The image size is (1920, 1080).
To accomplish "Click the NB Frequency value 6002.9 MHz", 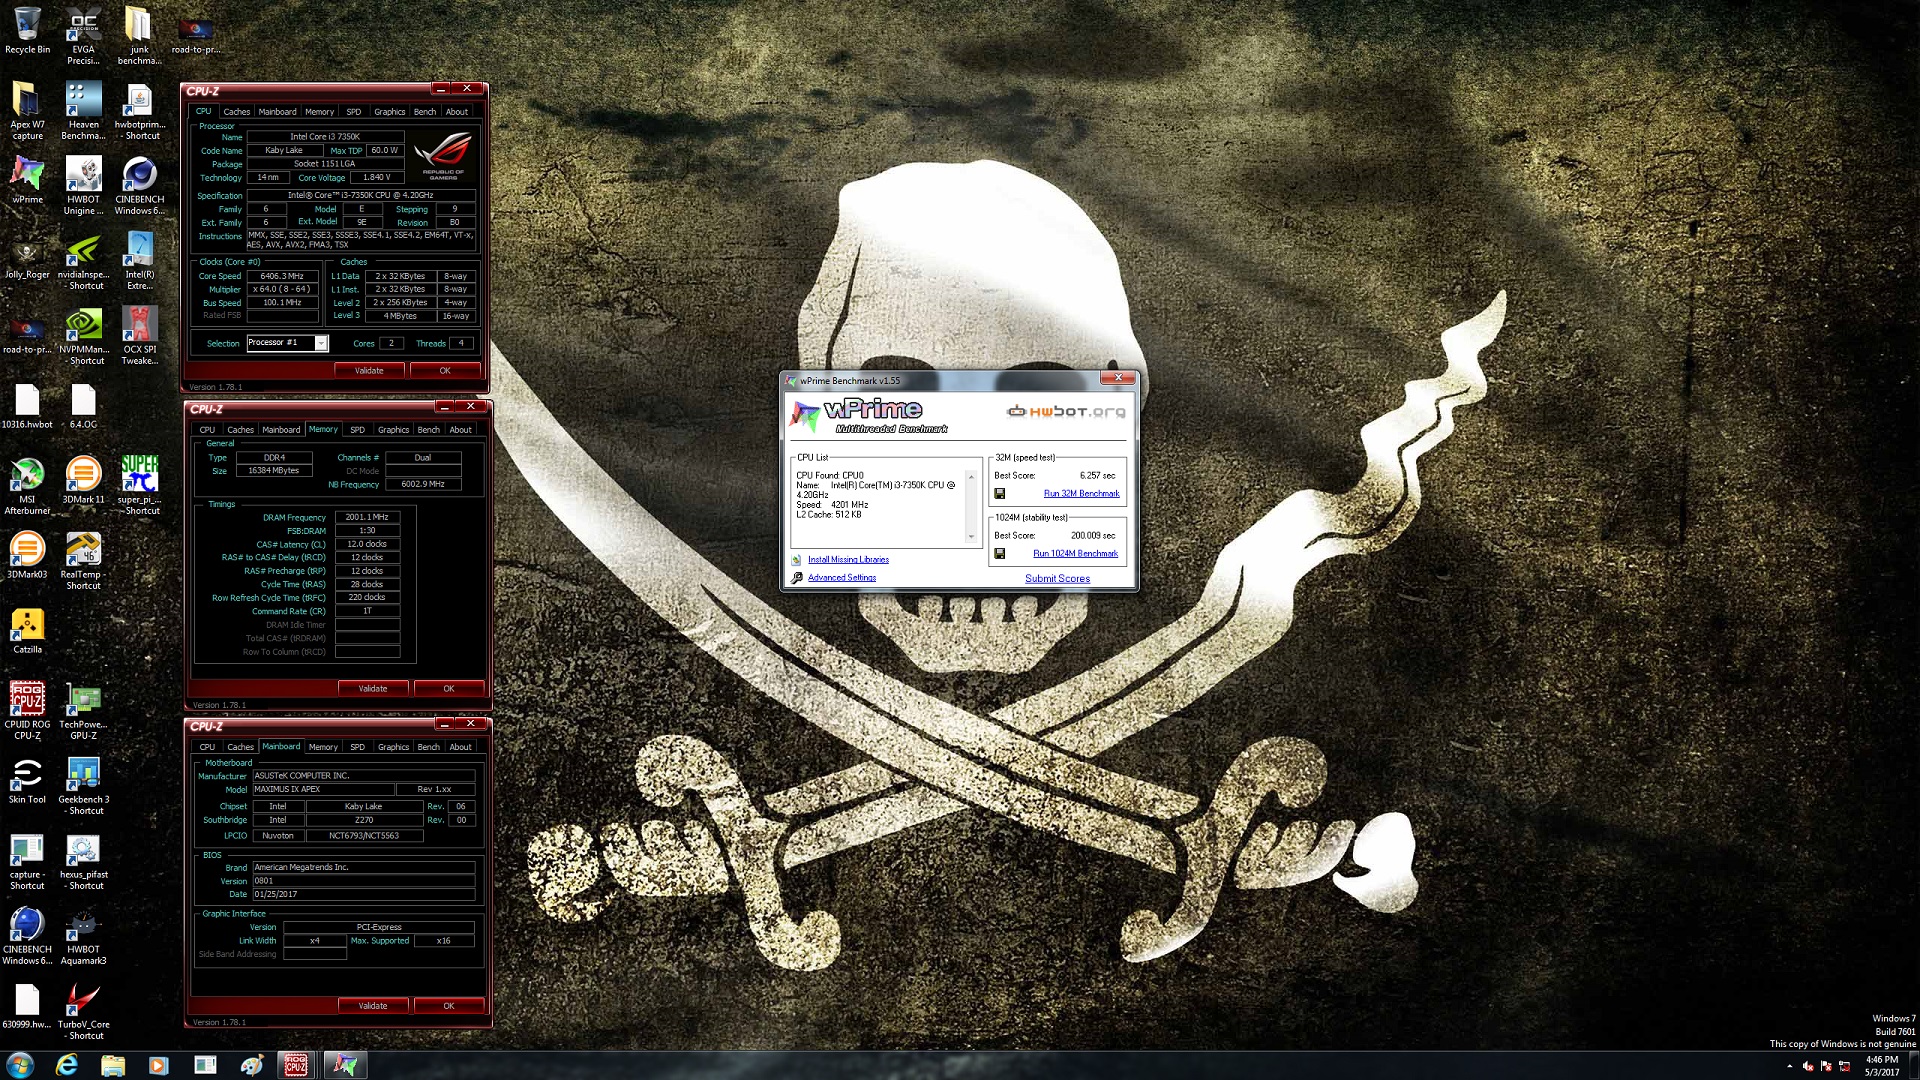I will (423, 485).
